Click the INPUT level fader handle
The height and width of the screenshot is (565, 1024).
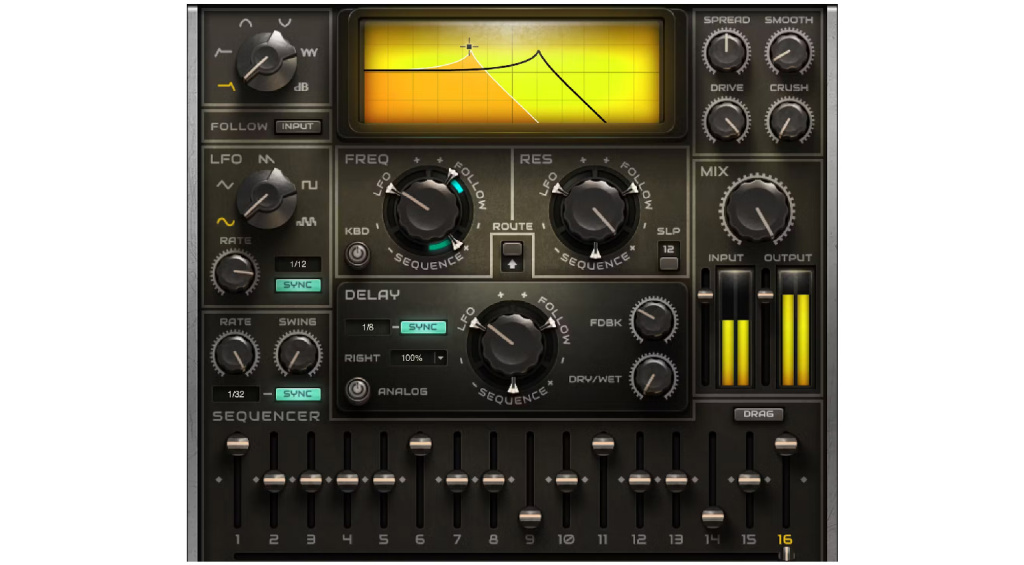(x=706, y=297)
